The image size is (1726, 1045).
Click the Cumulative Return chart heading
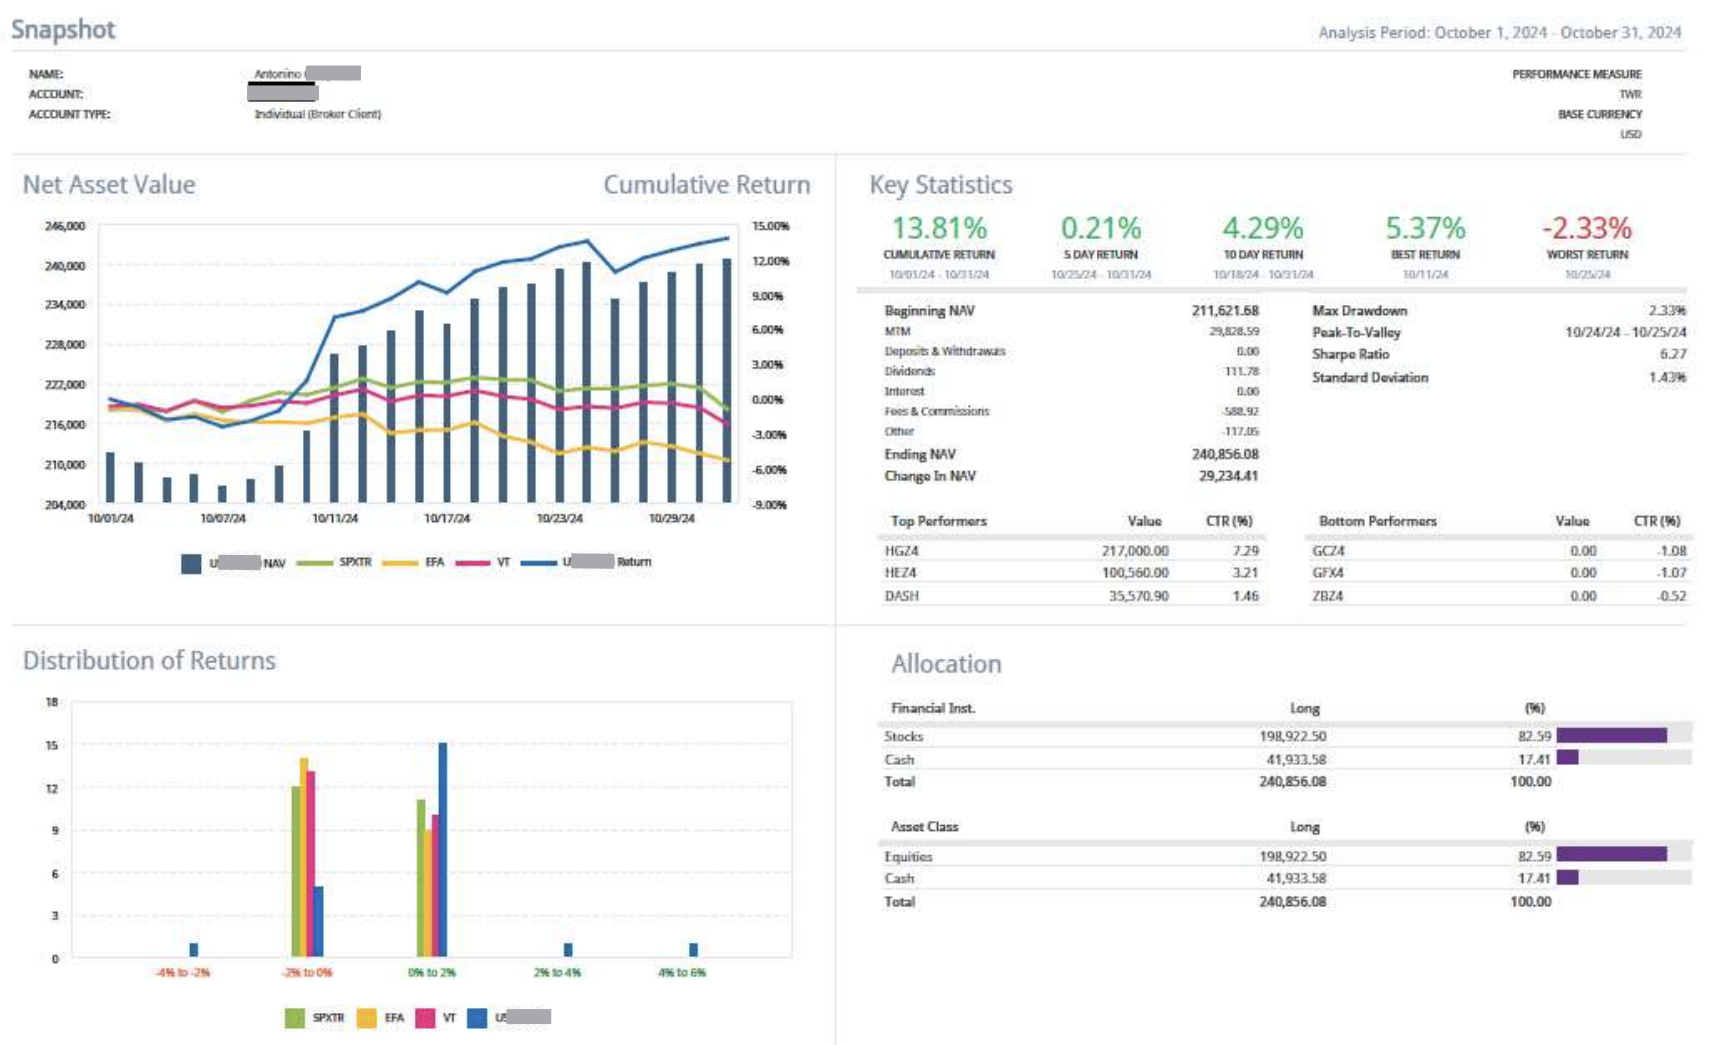[x=706, y=185]
